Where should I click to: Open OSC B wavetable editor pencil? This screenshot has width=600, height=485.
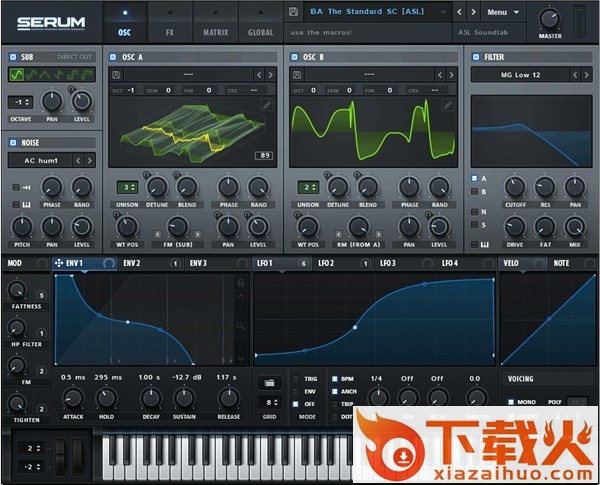tap(447, 105)
